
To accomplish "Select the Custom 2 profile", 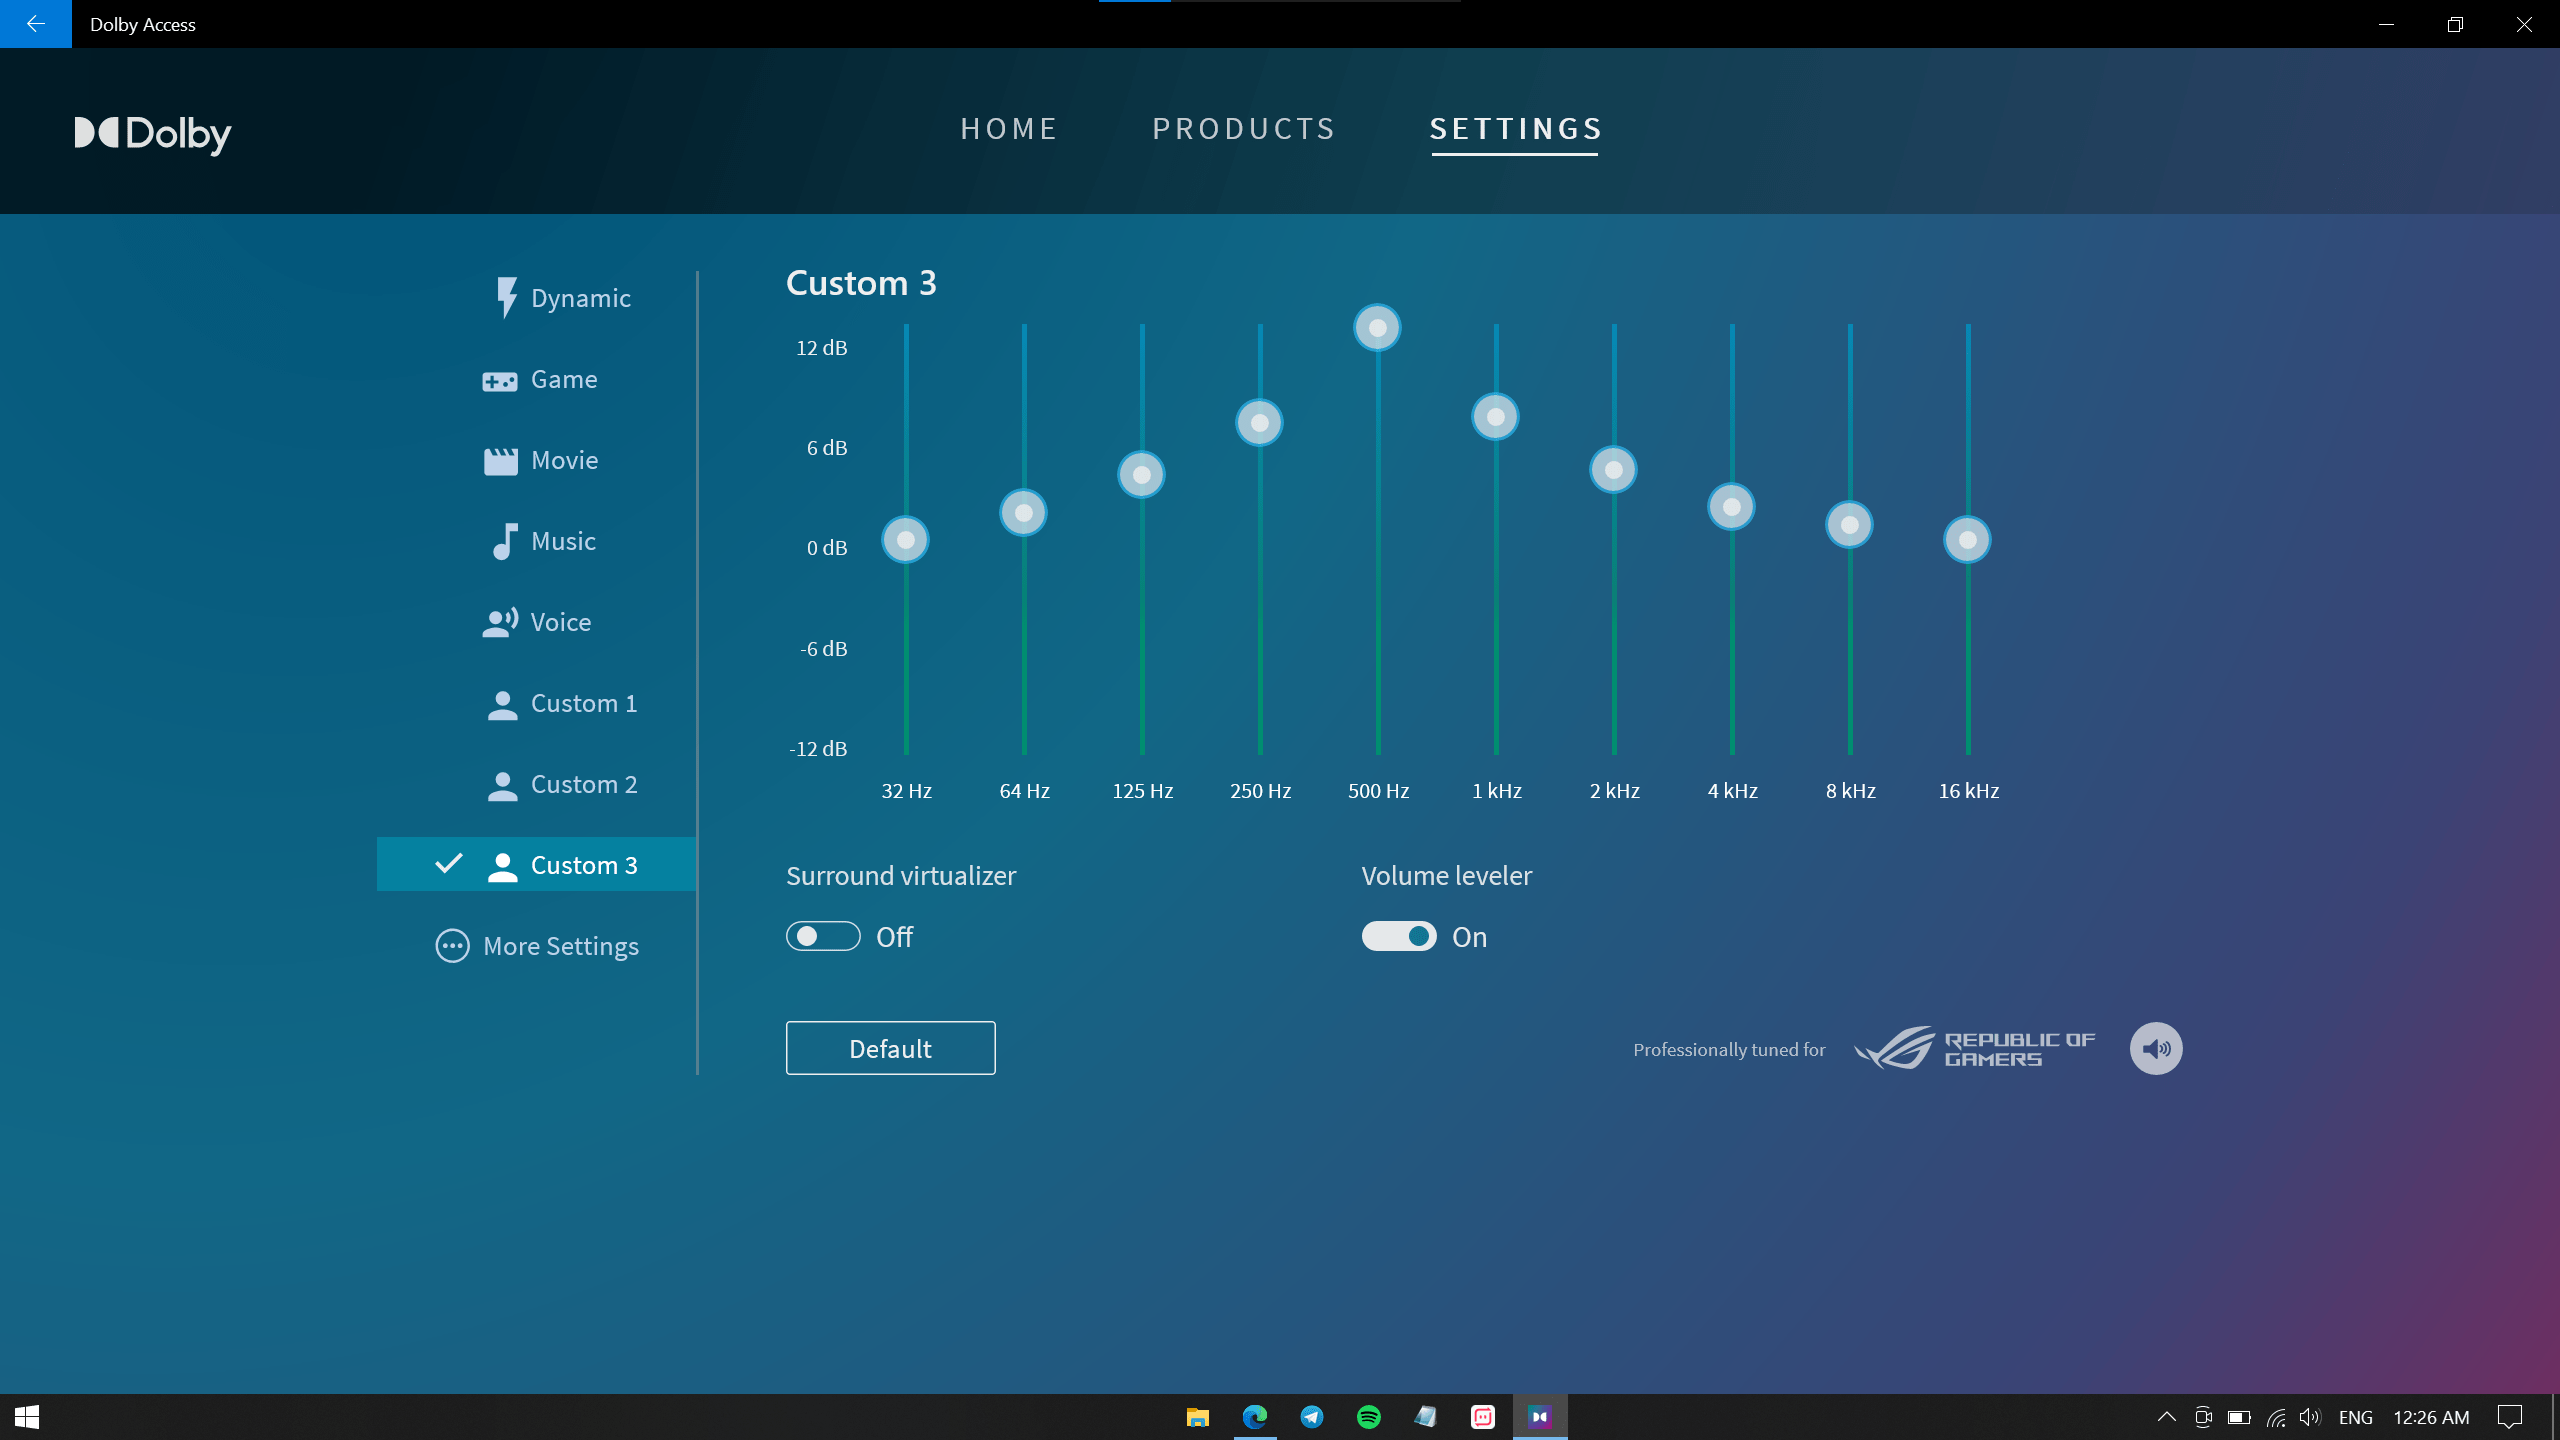I will coord(561,785).
